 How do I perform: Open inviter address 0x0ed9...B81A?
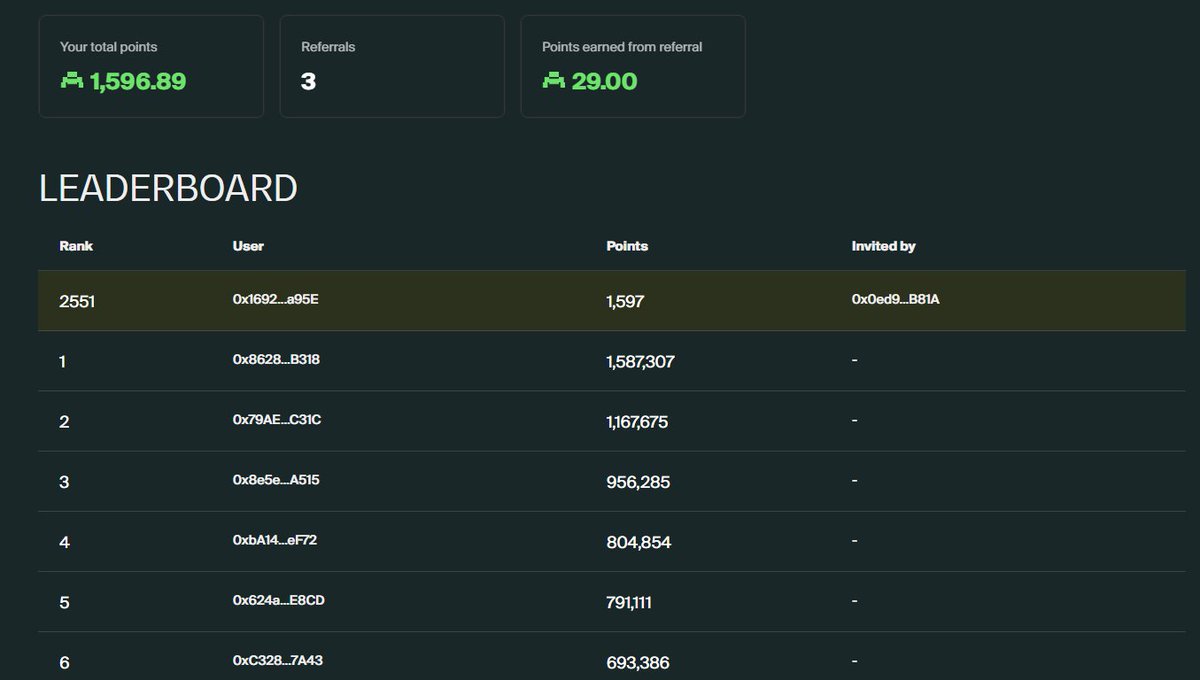point(895,299)
